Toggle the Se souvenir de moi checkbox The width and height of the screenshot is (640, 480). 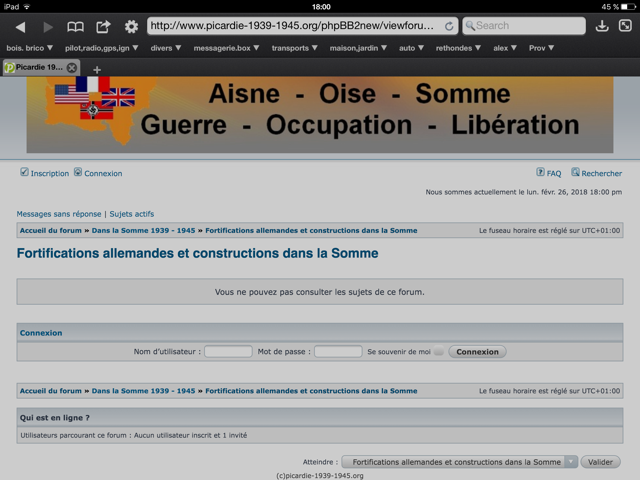(x=439, y=351)
